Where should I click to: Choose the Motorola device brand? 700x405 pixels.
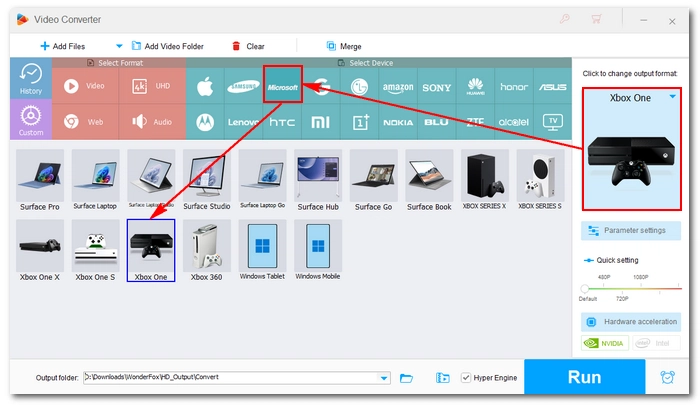pyautogui.click(x=205, y=122)
